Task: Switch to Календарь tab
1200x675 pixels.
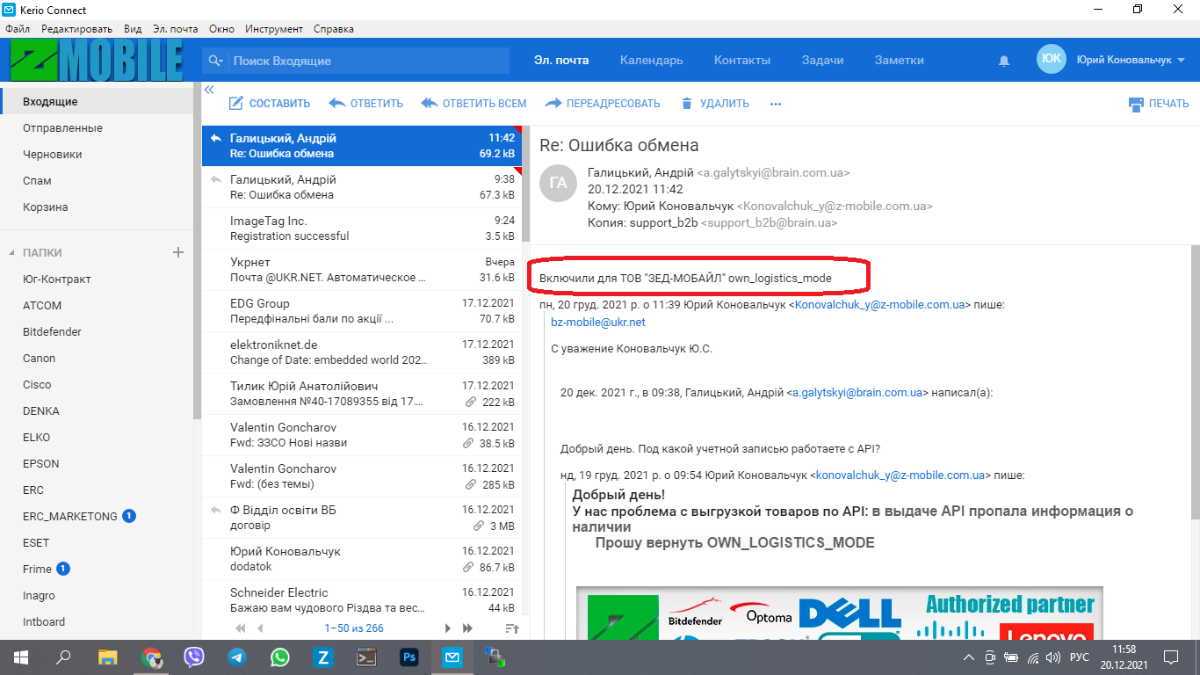Action: tap(651, 60)
